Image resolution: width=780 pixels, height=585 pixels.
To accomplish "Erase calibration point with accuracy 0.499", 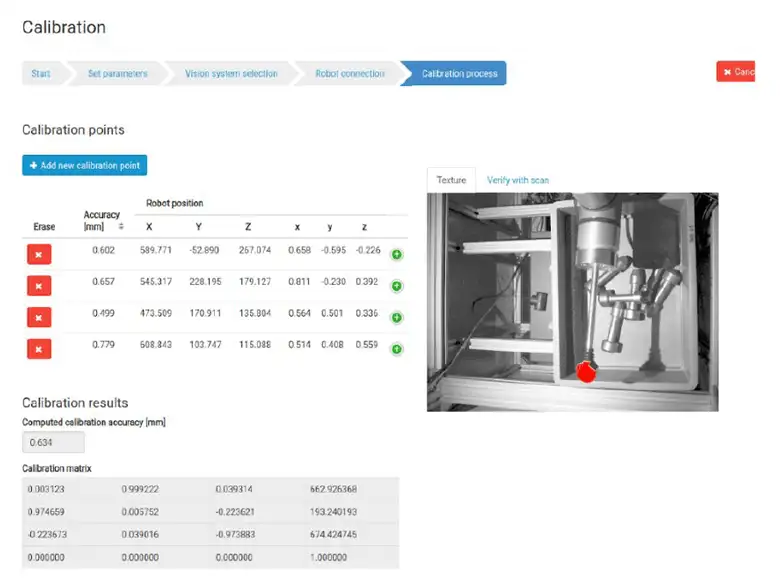I will pyautogui.click(x=39, y=317).
